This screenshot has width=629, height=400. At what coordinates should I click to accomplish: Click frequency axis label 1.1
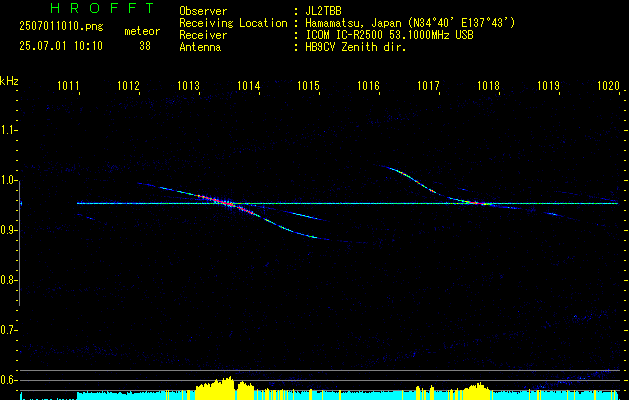(x=8, y=130)
